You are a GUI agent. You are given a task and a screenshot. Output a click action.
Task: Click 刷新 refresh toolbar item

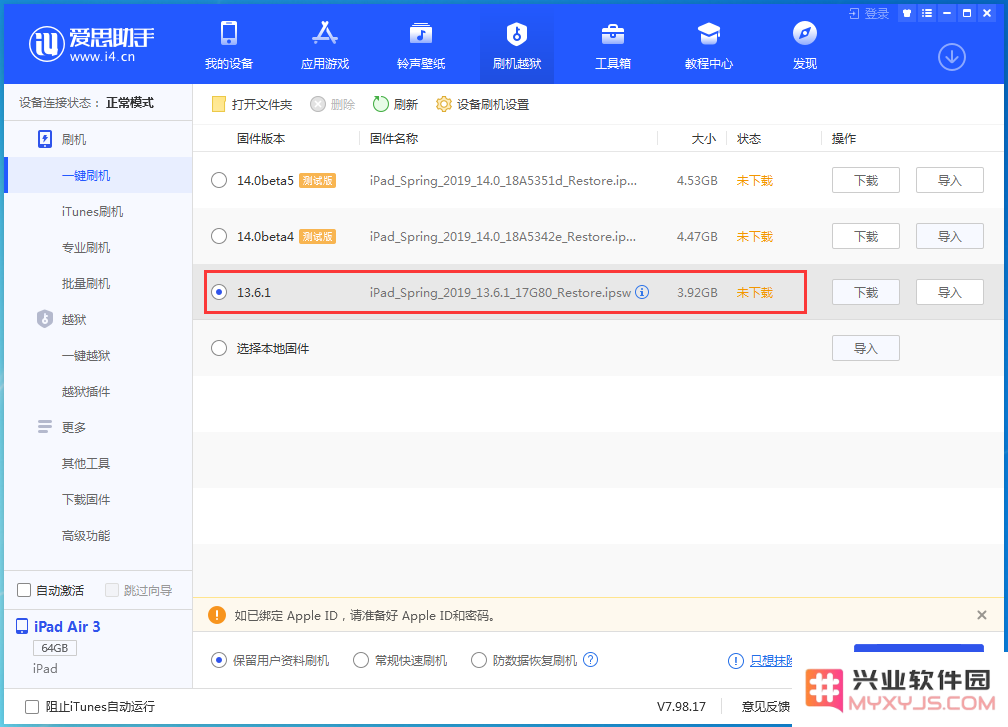395,104
